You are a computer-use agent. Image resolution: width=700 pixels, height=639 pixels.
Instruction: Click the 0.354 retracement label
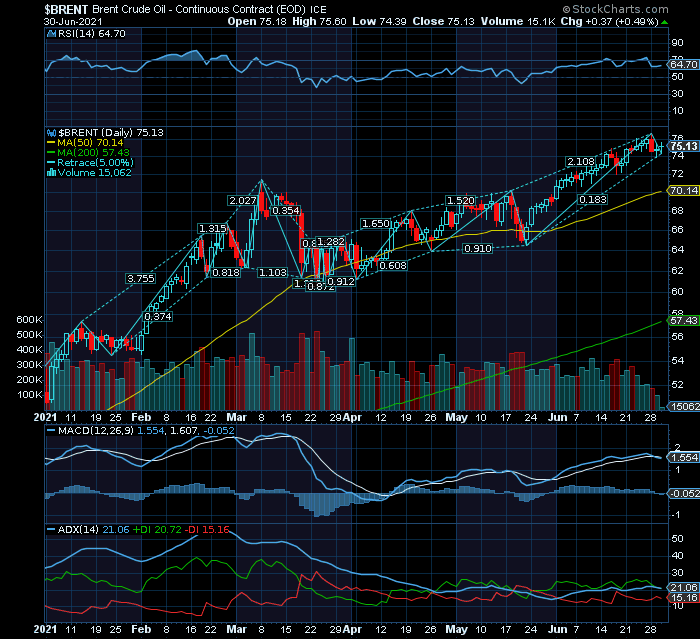point(285,211)
